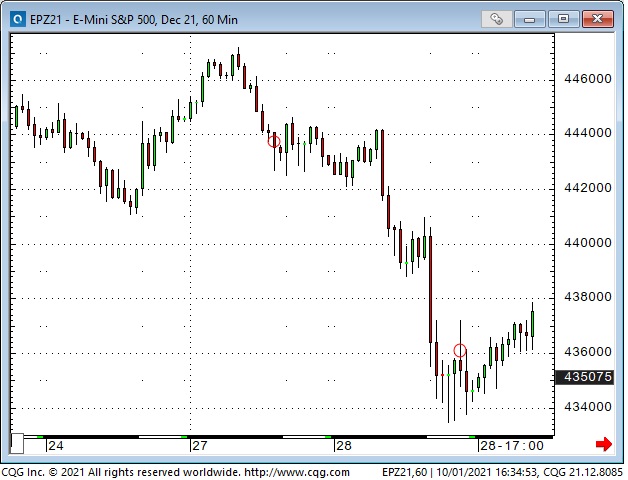Click the 442000 price axis label
This screenshot has width=628, height=480.
(x=588, y=188)
